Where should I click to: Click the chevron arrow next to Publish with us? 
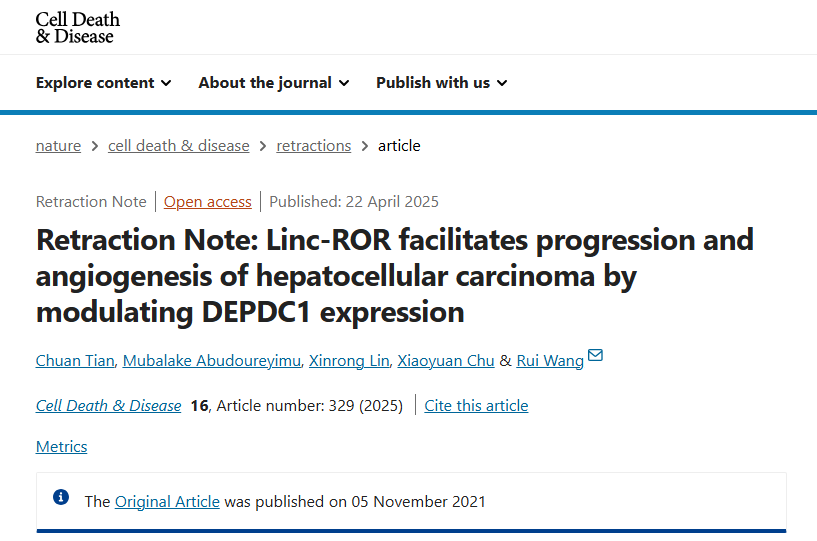pyautogui.click(x=502, y=83)
